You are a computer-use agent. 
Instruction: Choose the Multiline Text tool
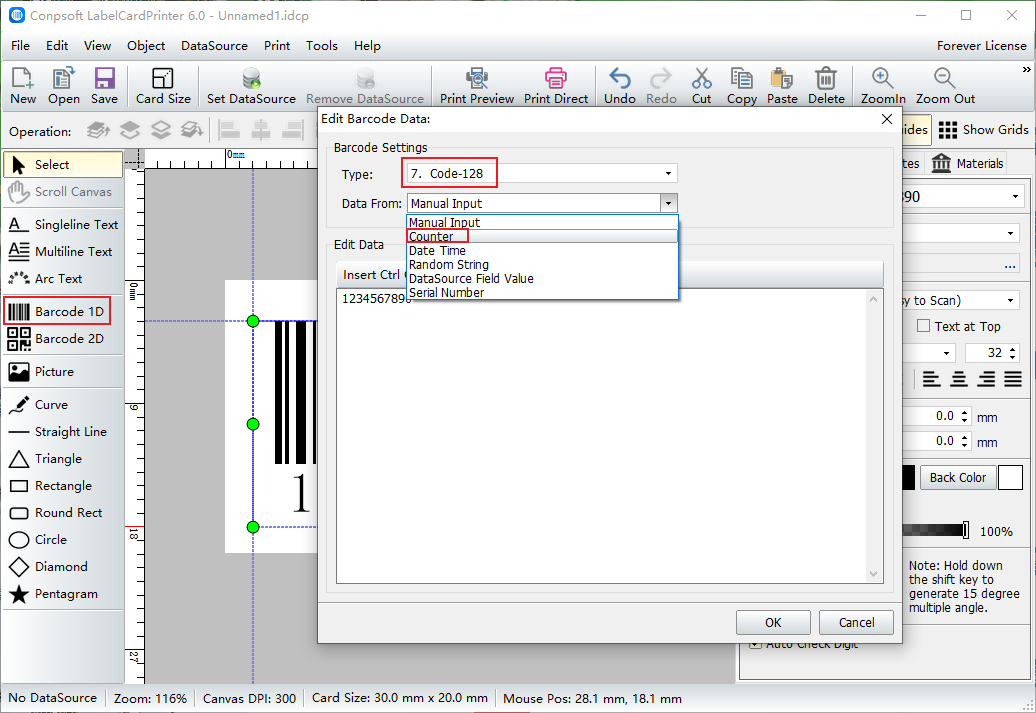pos(63,252)
